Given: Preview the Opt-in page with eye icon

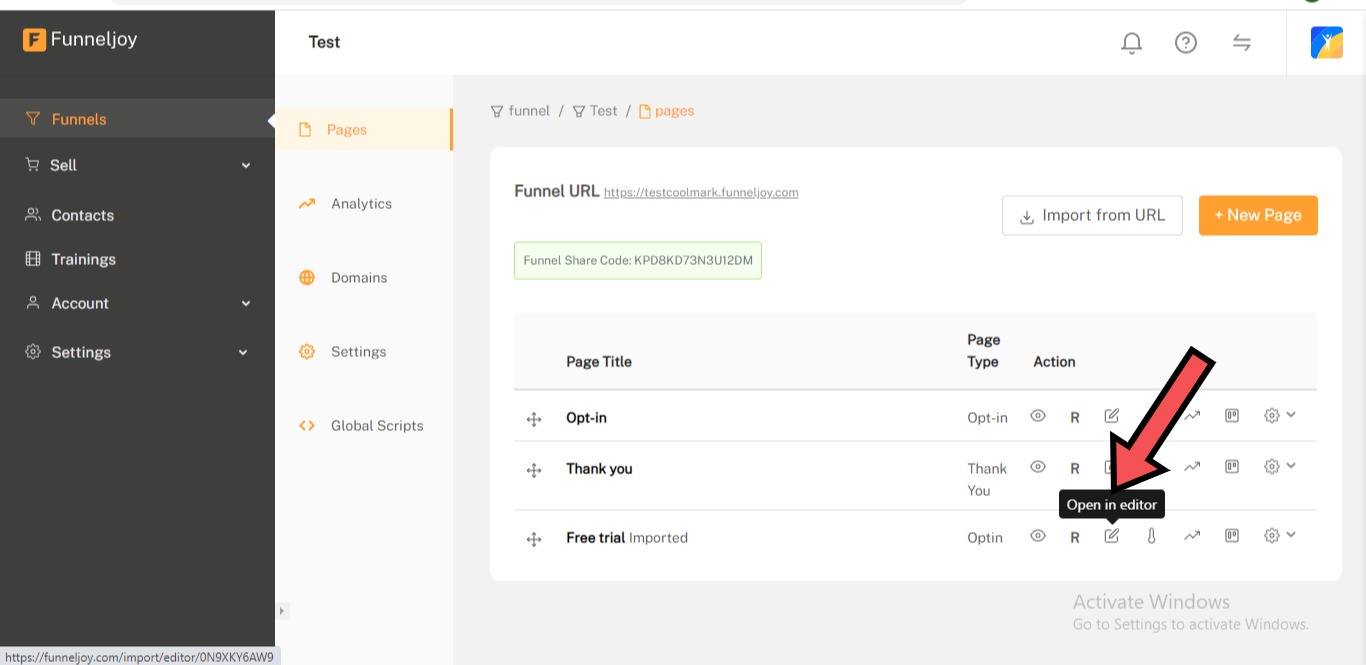Looking at the screenshot, I should 1038,416.
